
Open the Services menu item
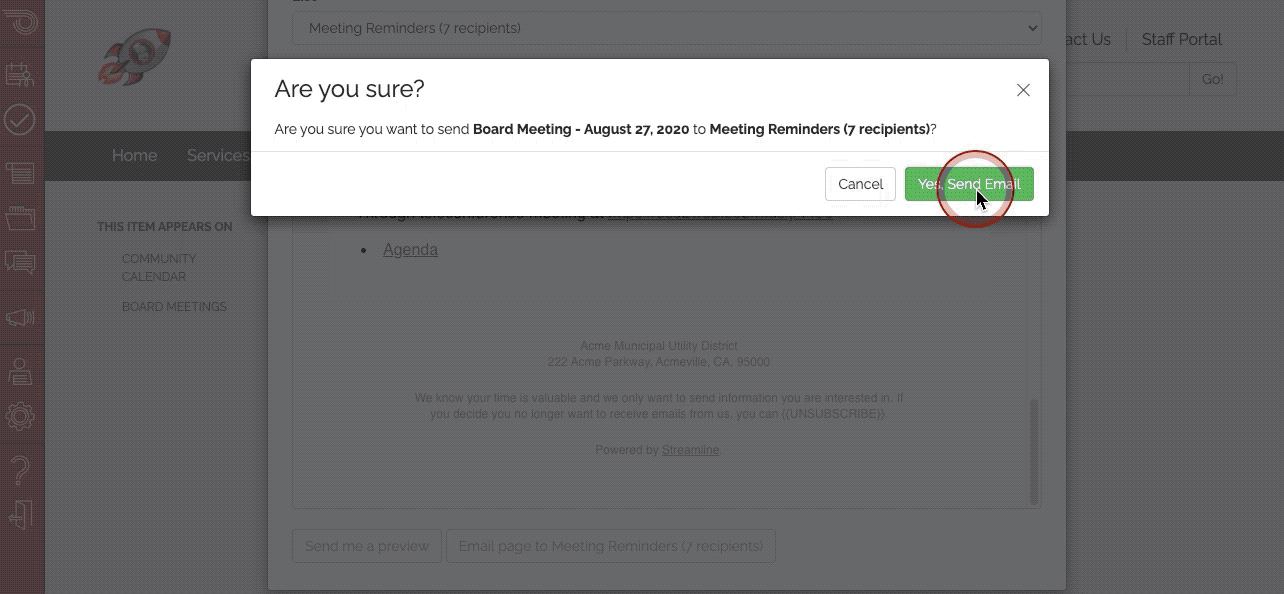pos(218,155)
